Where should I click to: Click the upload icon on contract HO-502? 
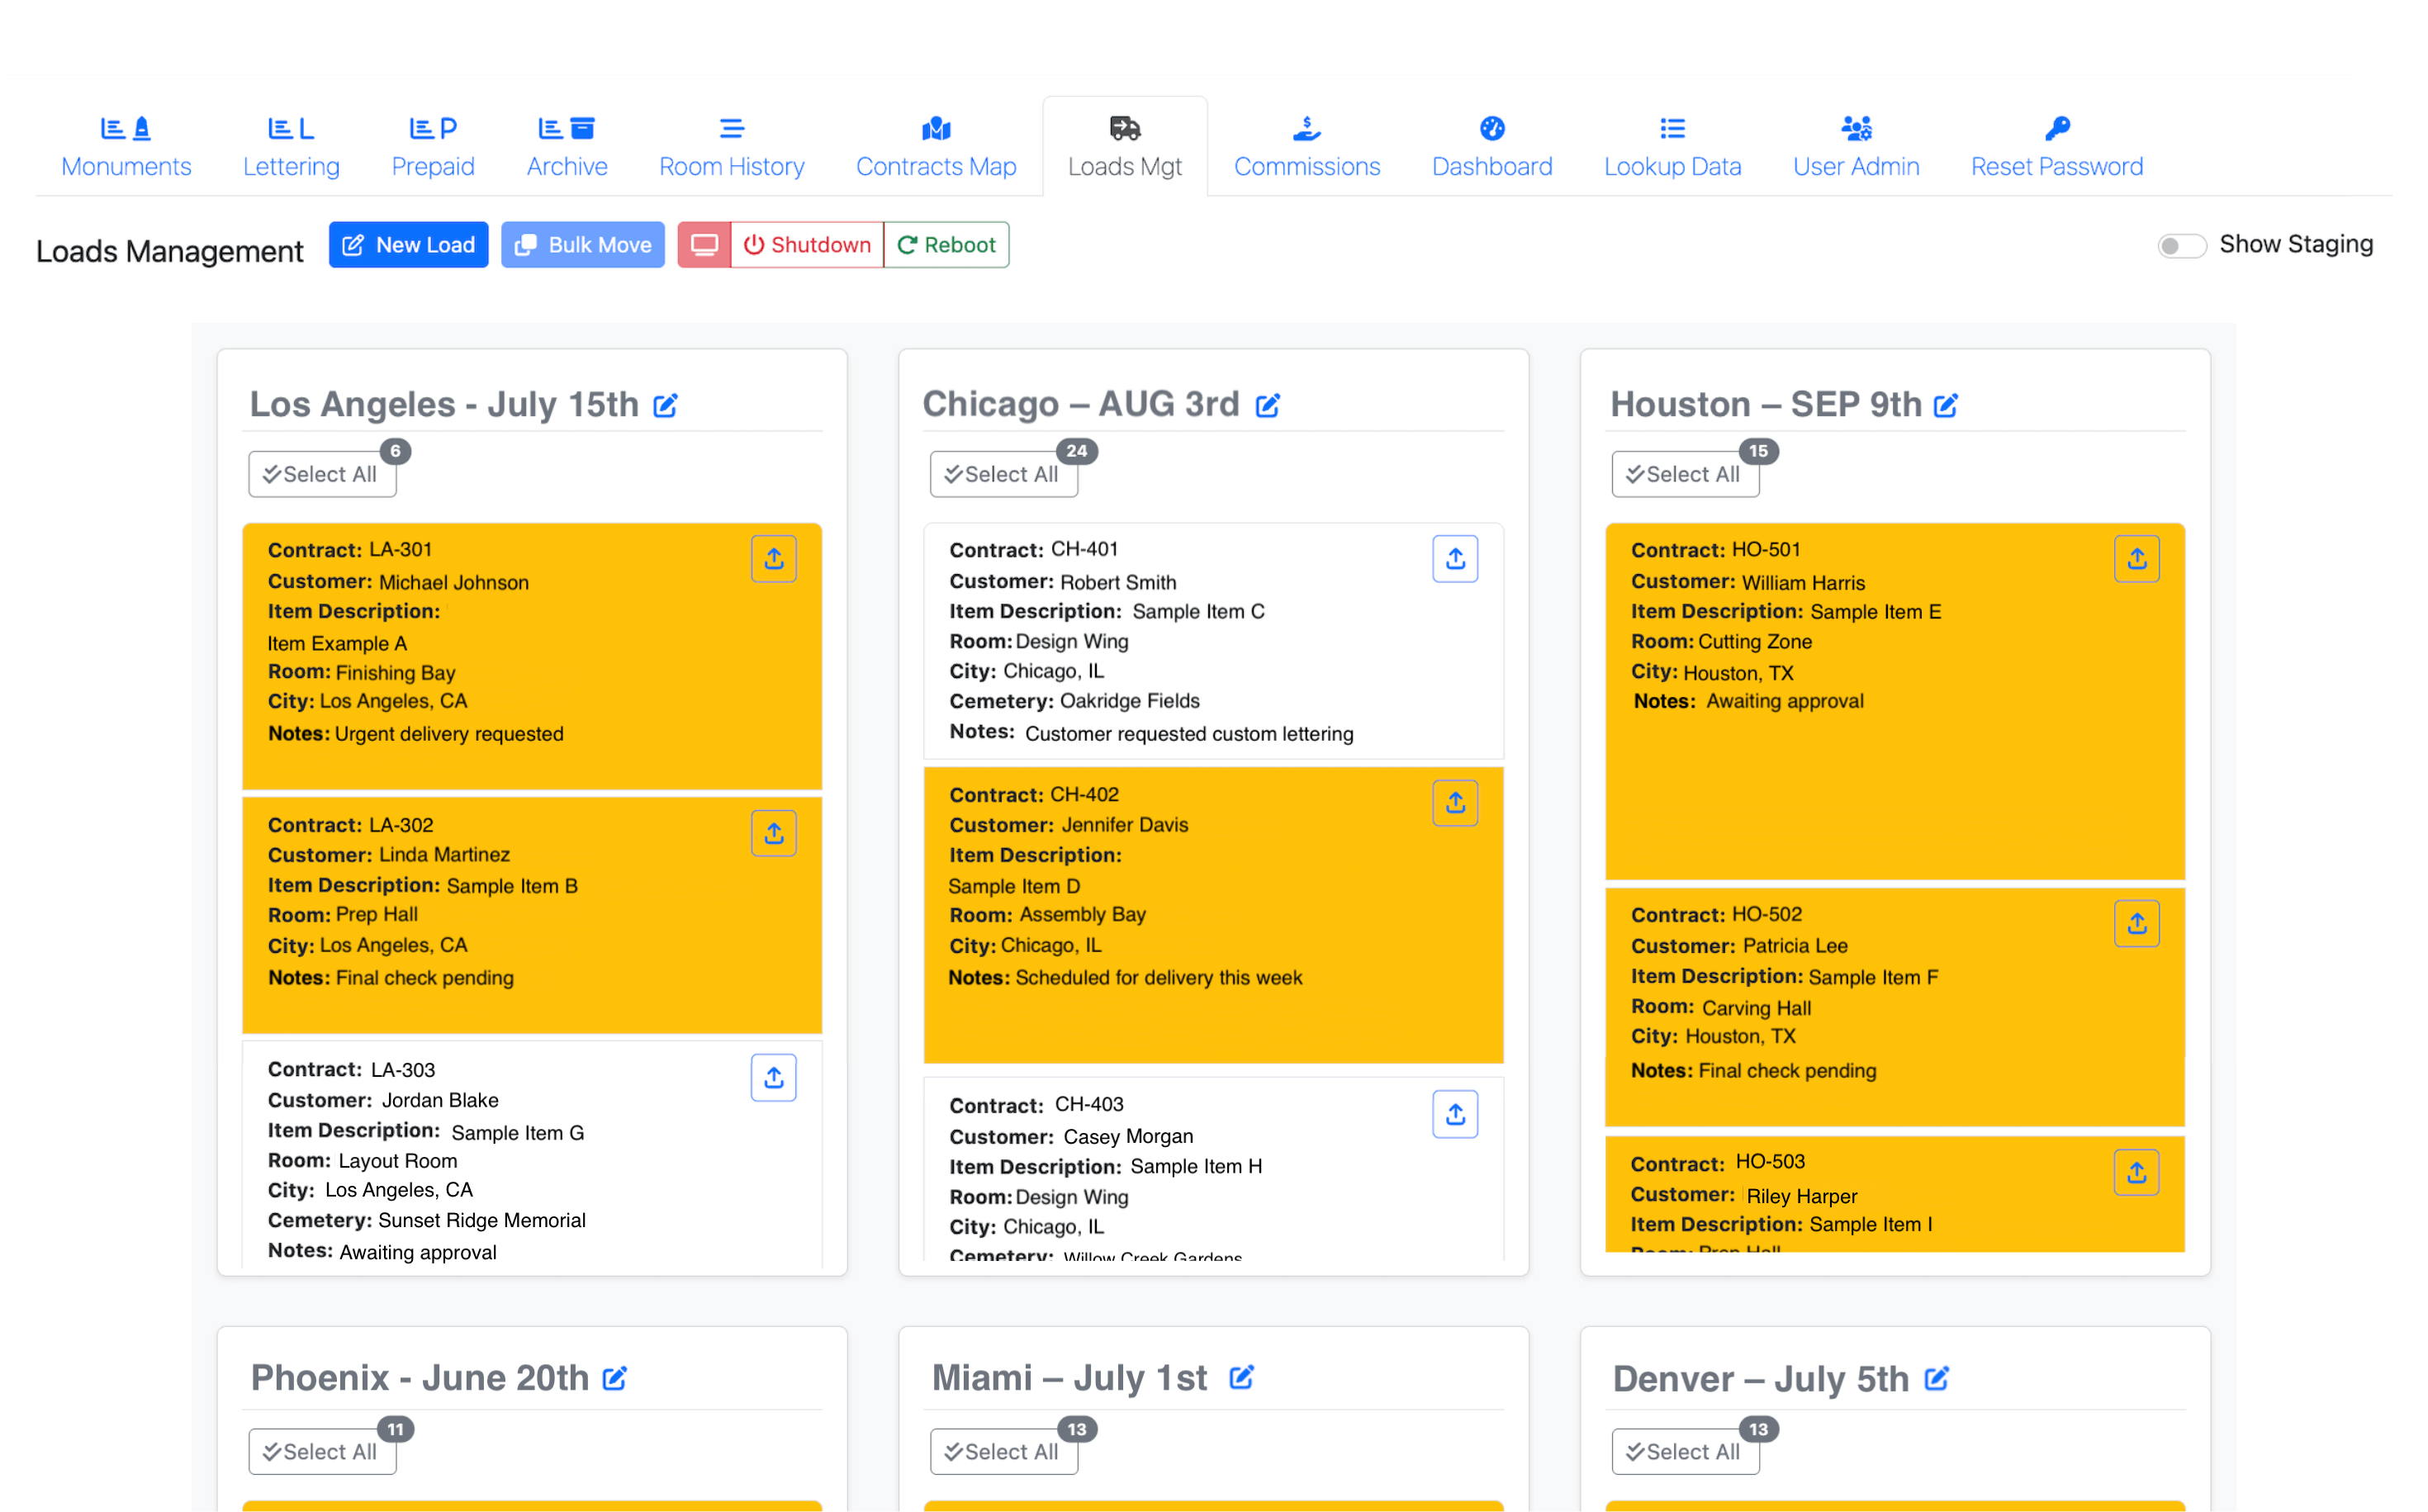coord(2137,923)
